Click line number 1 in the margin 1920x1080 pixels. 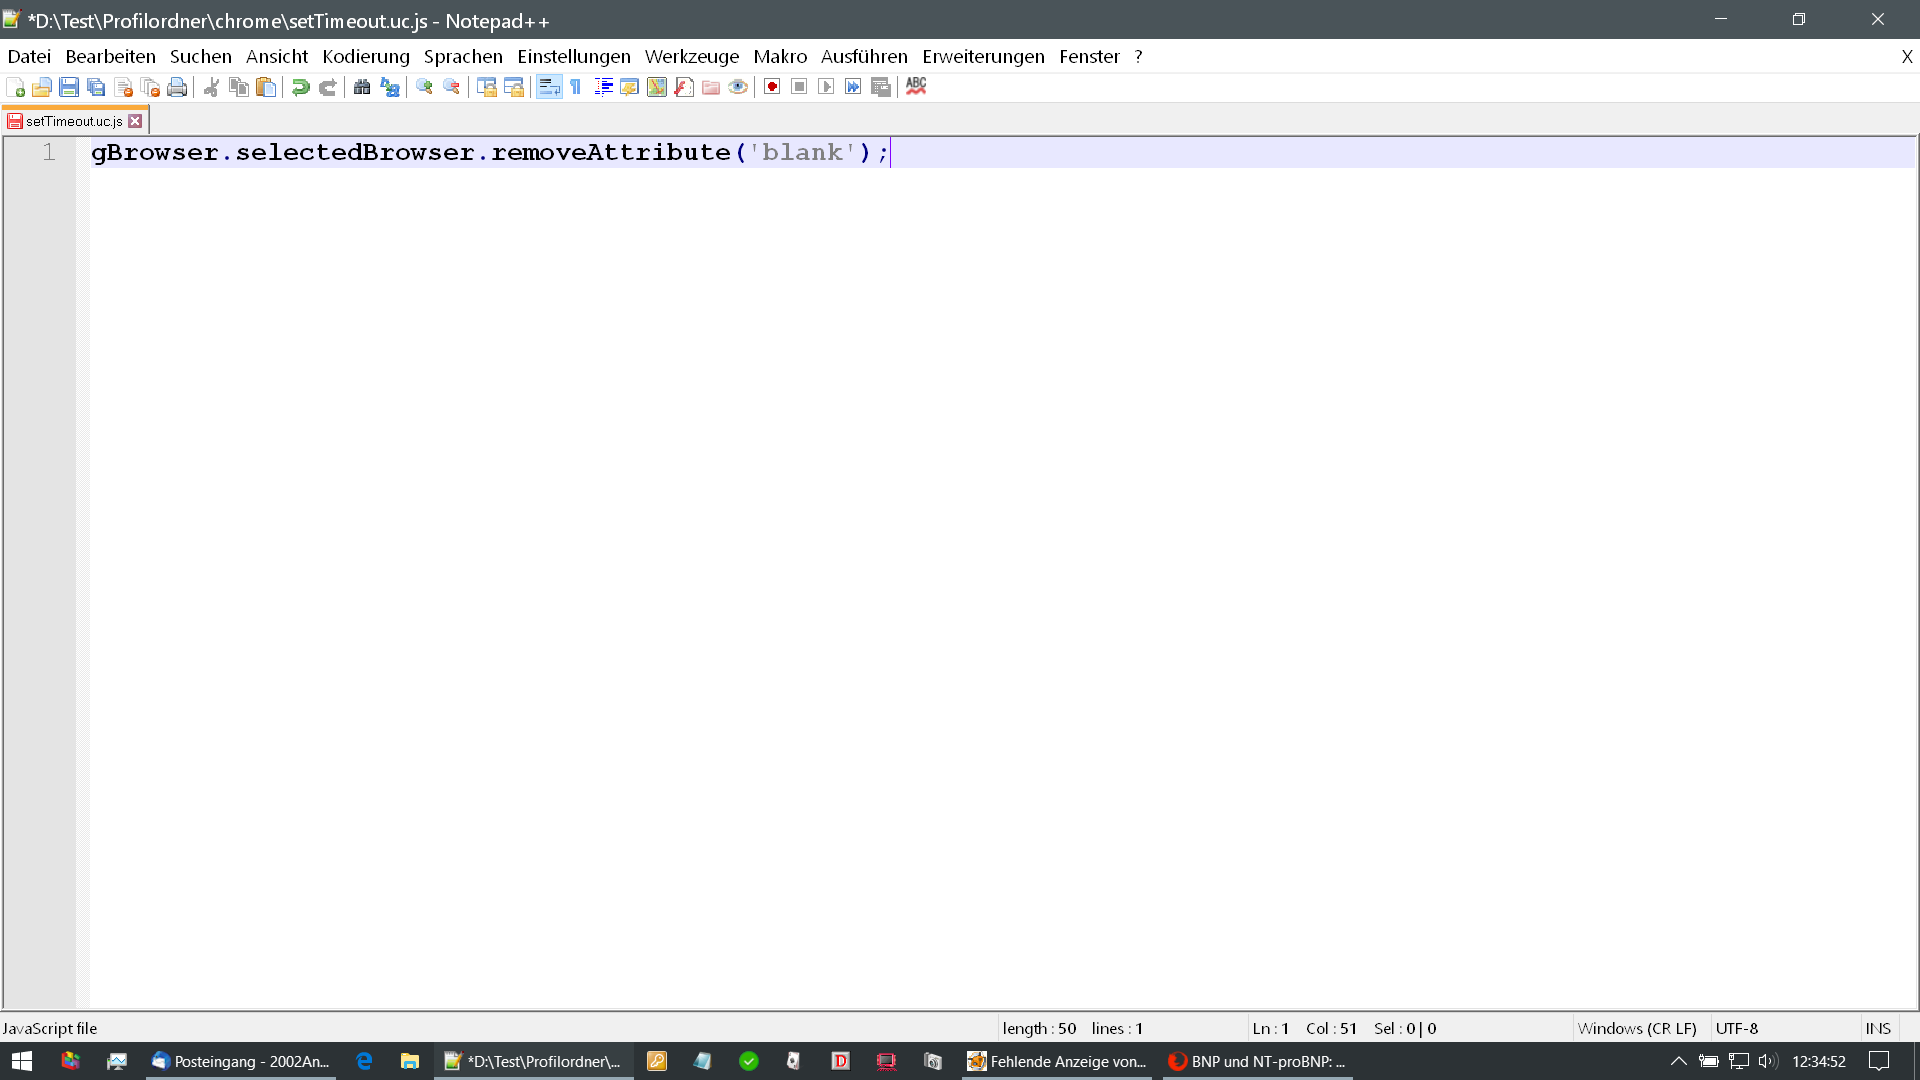pos(48,152)
